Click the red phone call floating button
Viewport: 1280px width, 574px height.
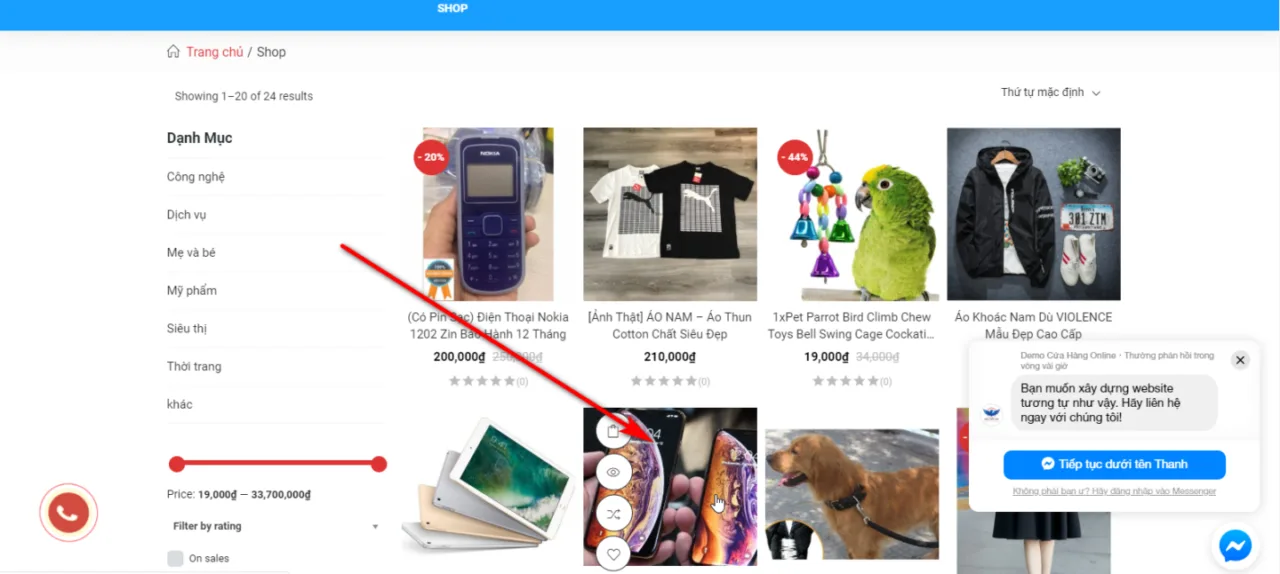tap(68, 514)
